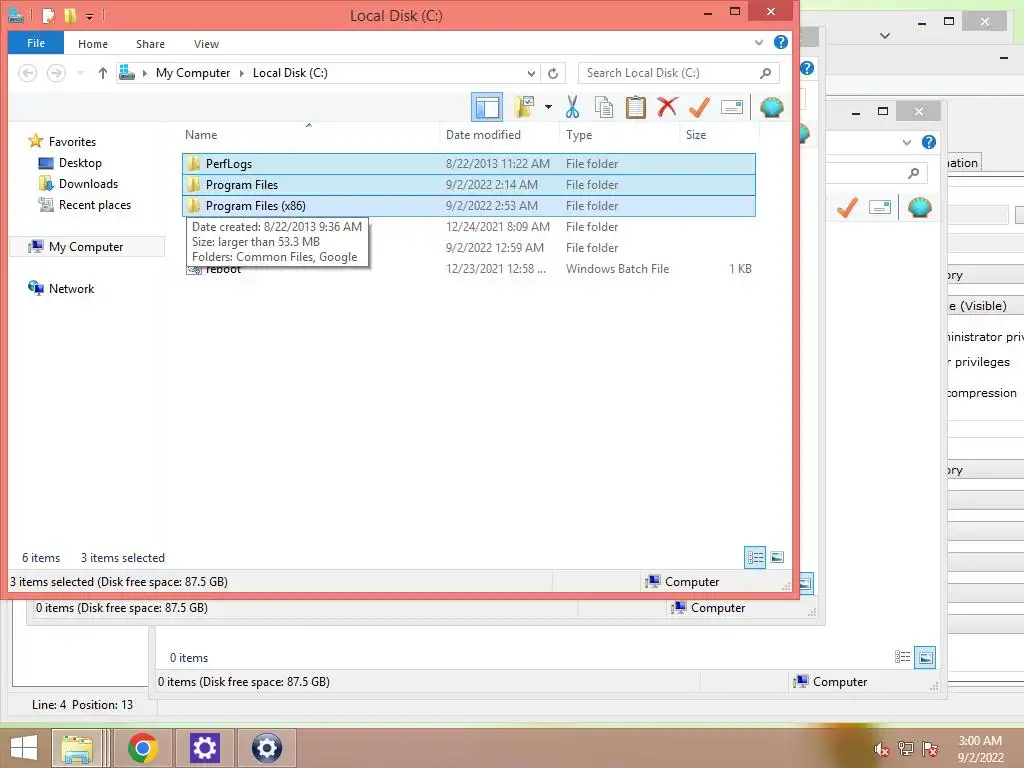Refresh the Local Disk (C:) address bar
Viewport: 1024px width, 768px height.
click(x=553, y=73)
